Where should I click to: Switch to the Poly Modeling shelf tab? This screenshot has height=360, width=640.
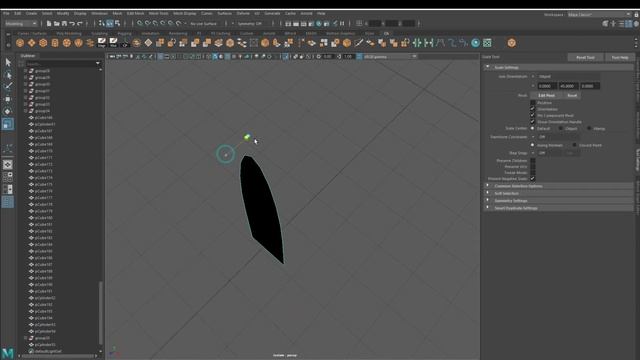point(69,33)
